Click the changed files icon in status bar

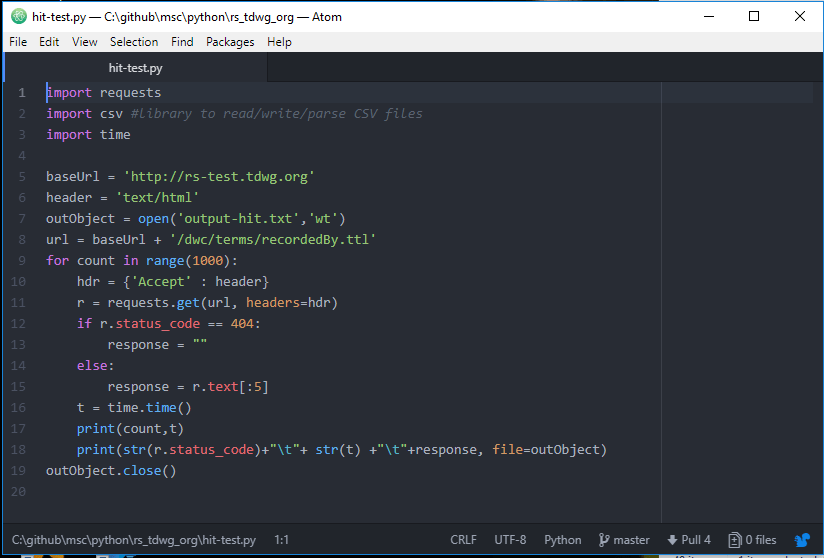pyautogui.click(x=734, y=540)
